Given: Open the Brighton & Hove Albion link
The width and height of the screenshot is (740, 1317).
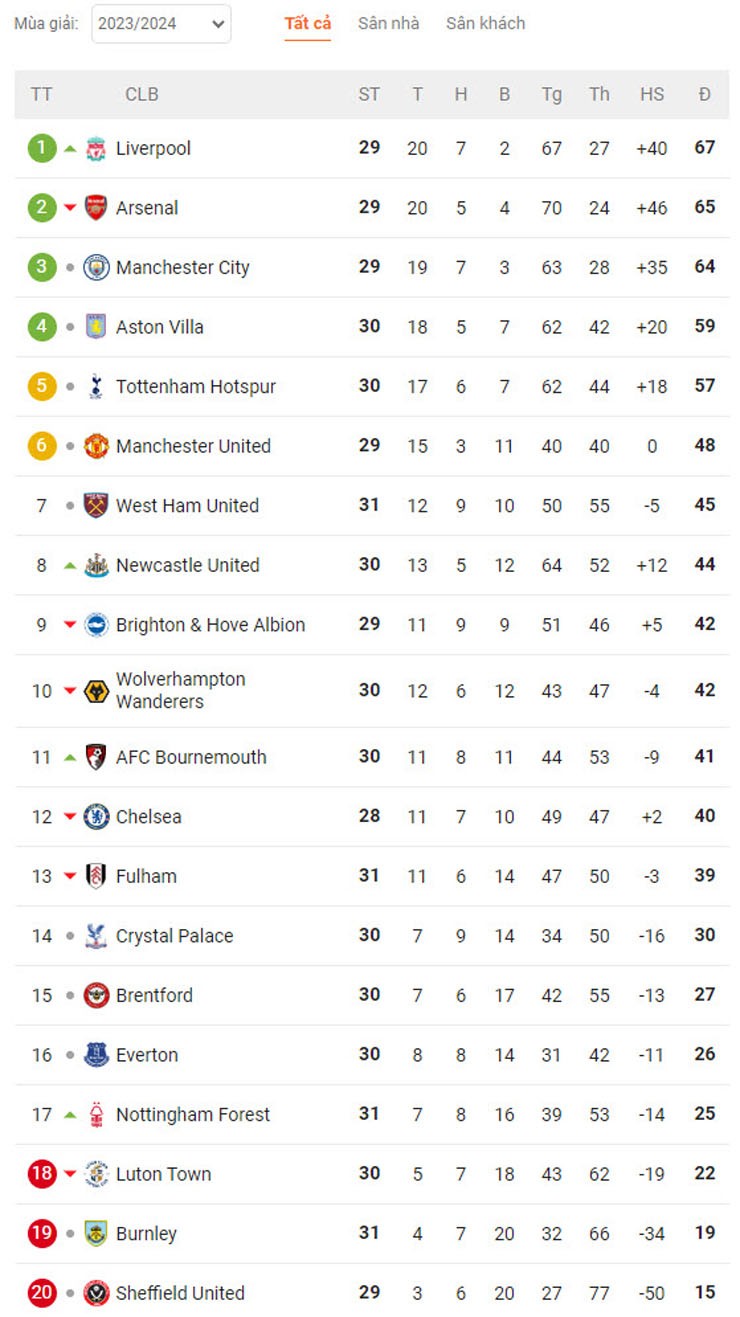Looking at the screenshot, I should coord(211,625).
